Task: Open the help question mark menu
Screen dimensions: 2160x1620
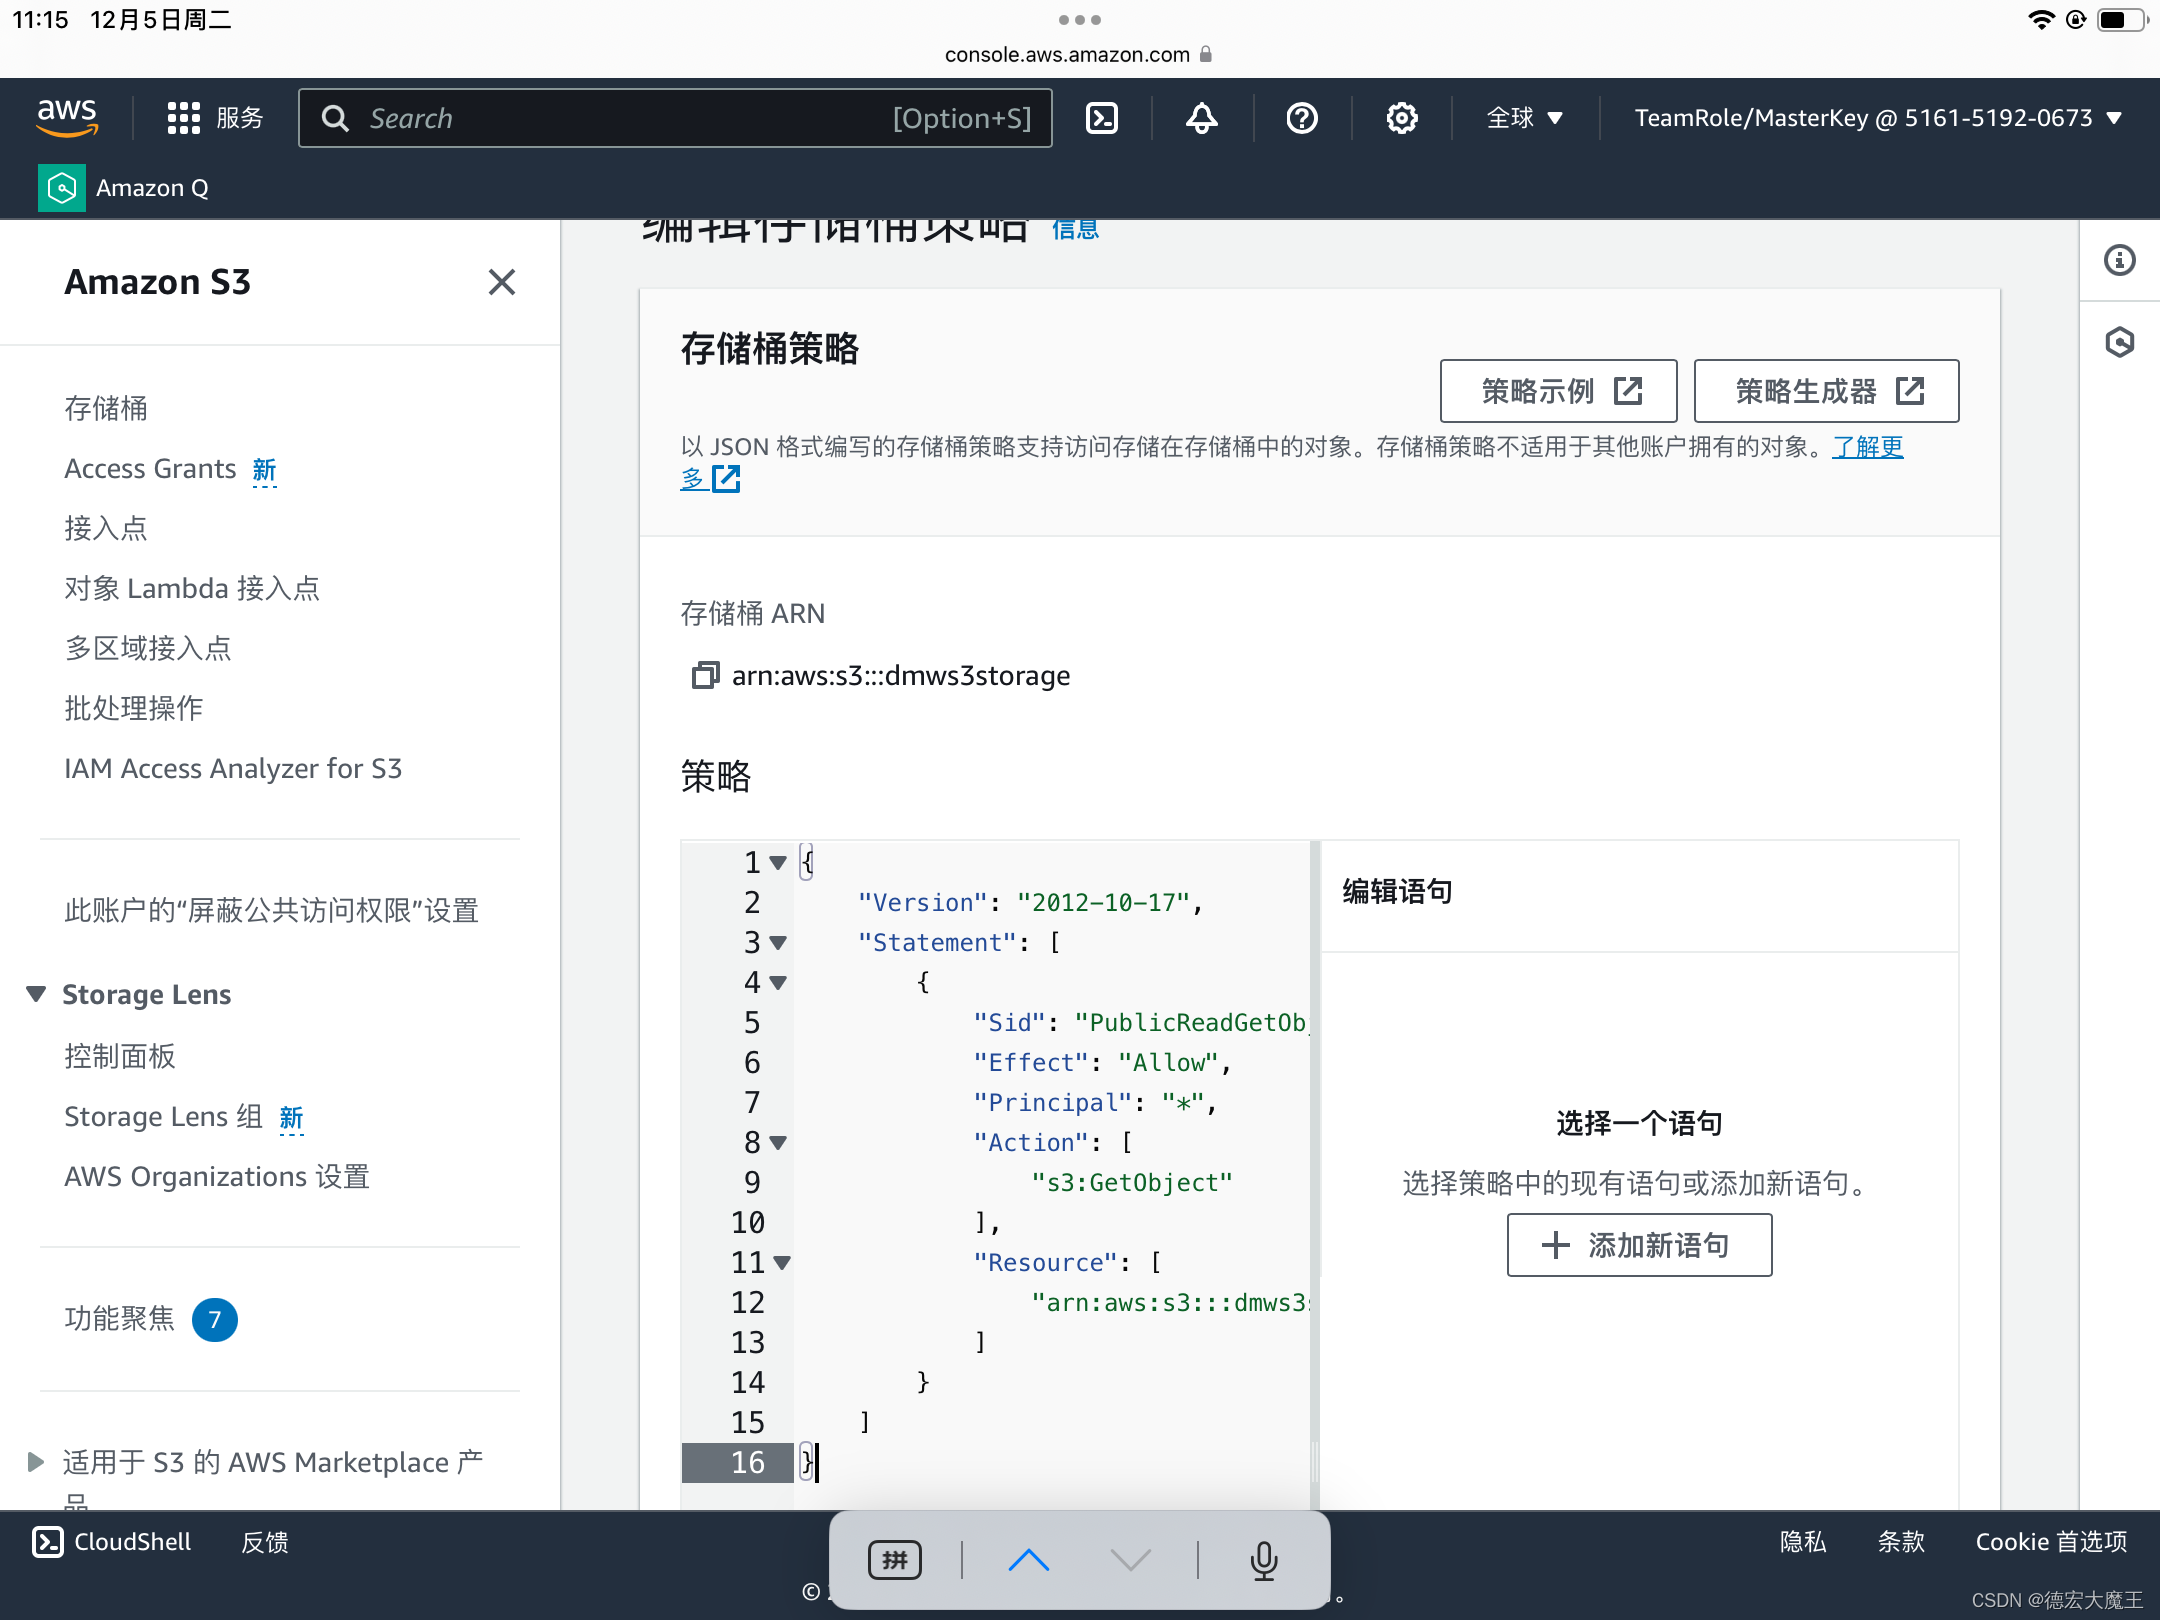Action: 1302,118
